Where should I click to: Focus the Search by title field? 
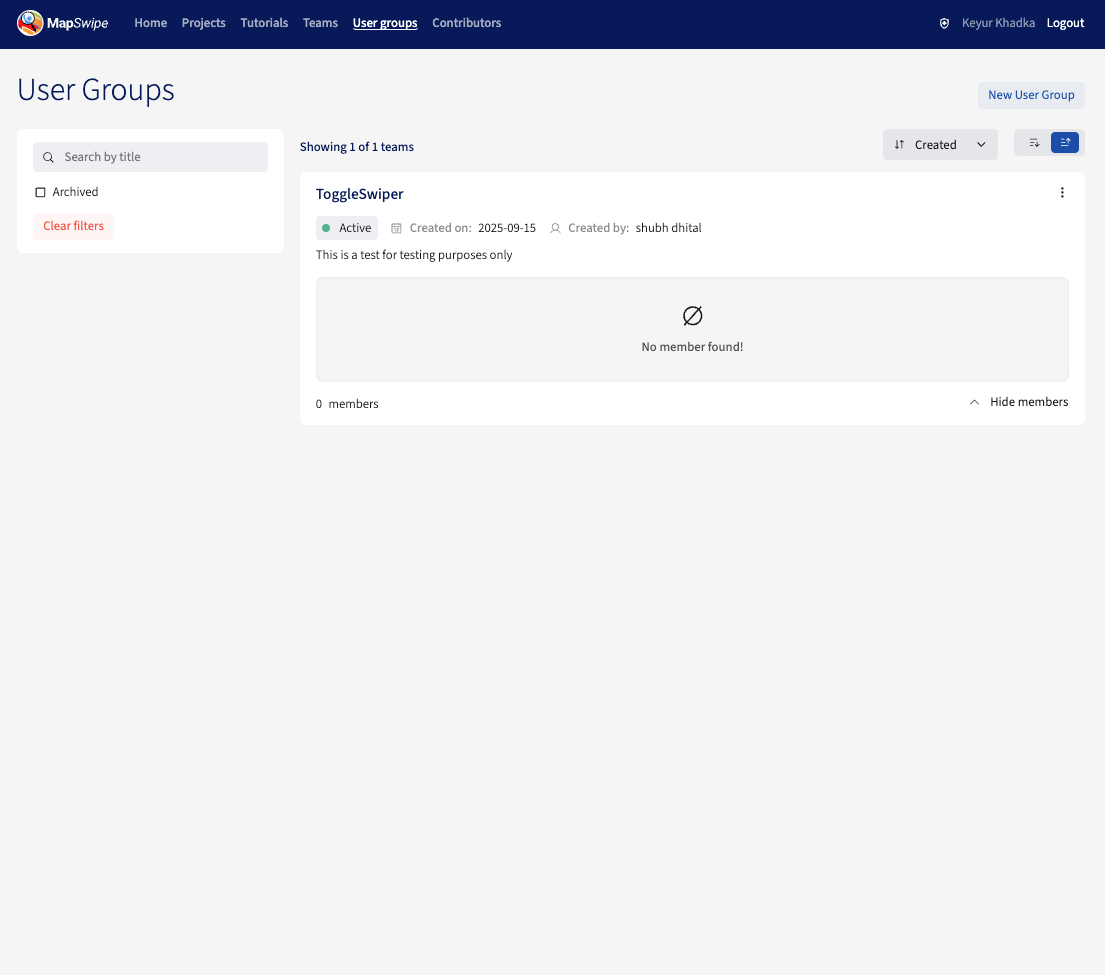coord(160,157)
